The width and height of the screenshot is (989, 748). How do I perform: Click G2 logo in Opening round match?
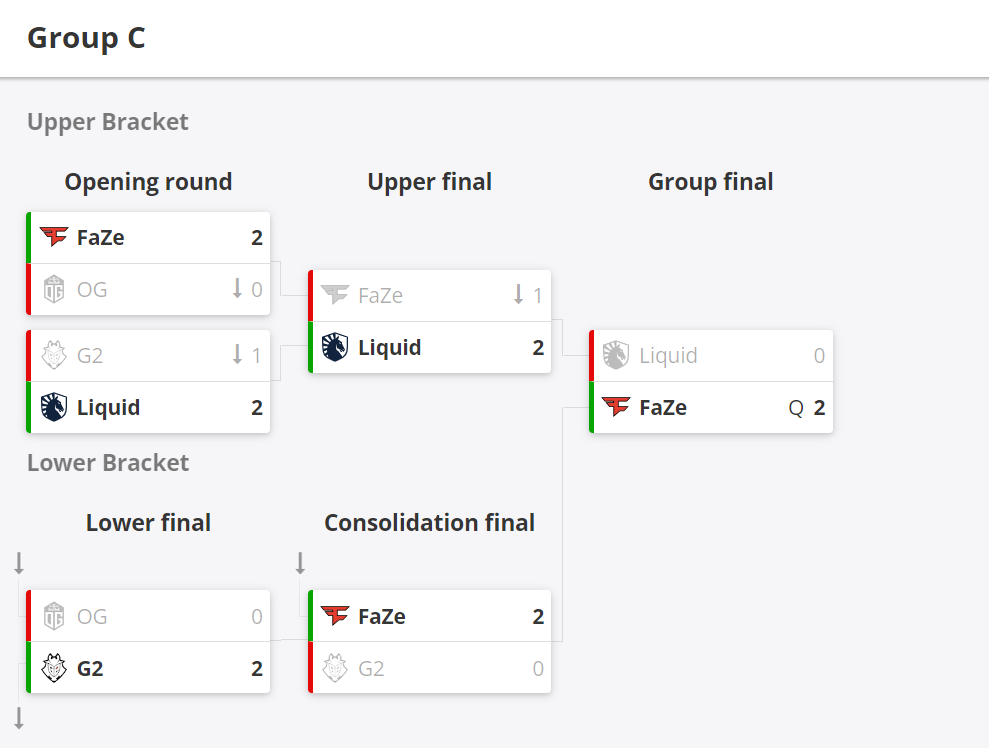[54, 355]
